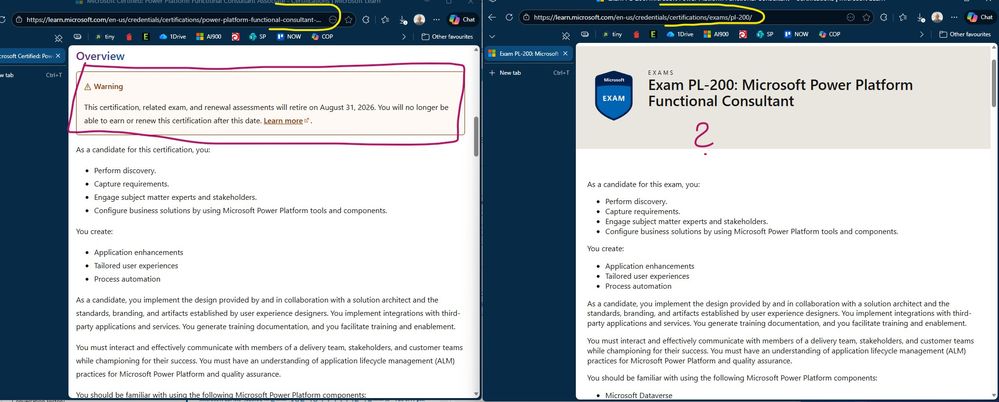Open NOW bookmark in right favorites bar

[x=796, y=34]
